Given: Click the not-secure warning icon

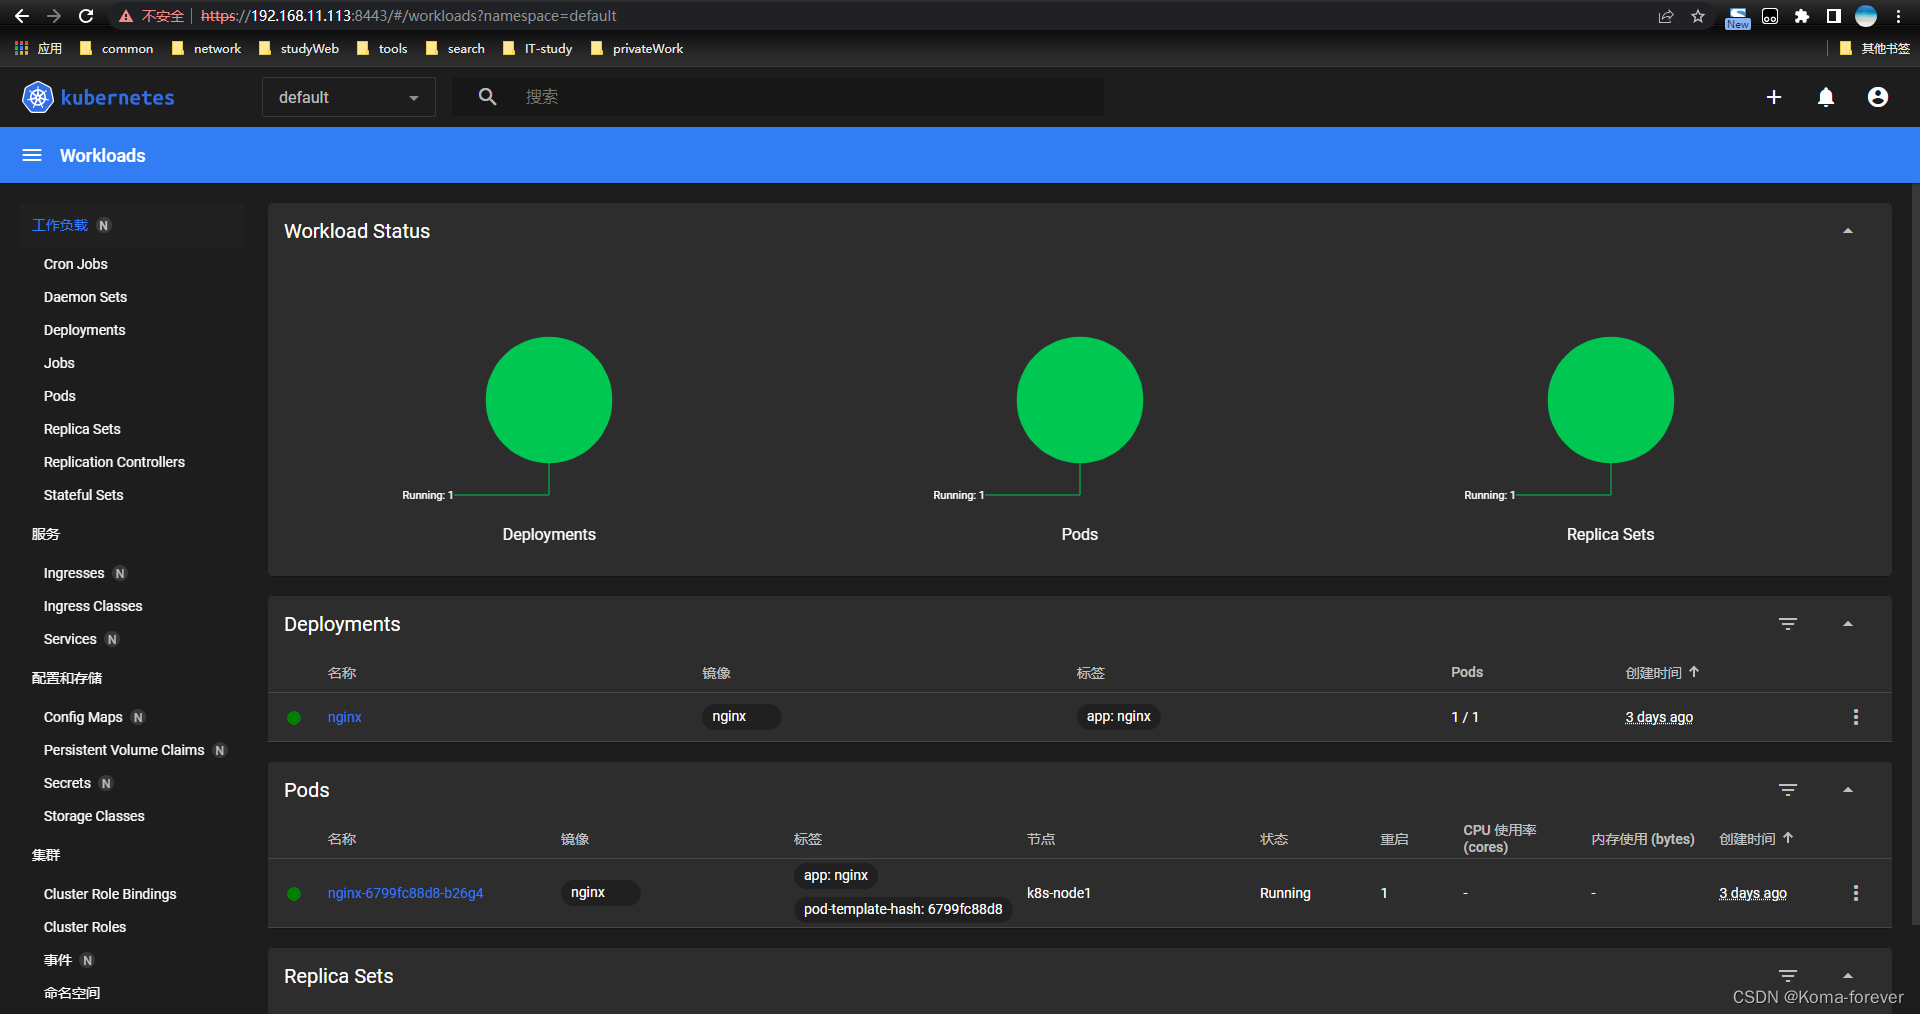Looking at the screenshot, I should pyautogui.click(x=126, y=16).
